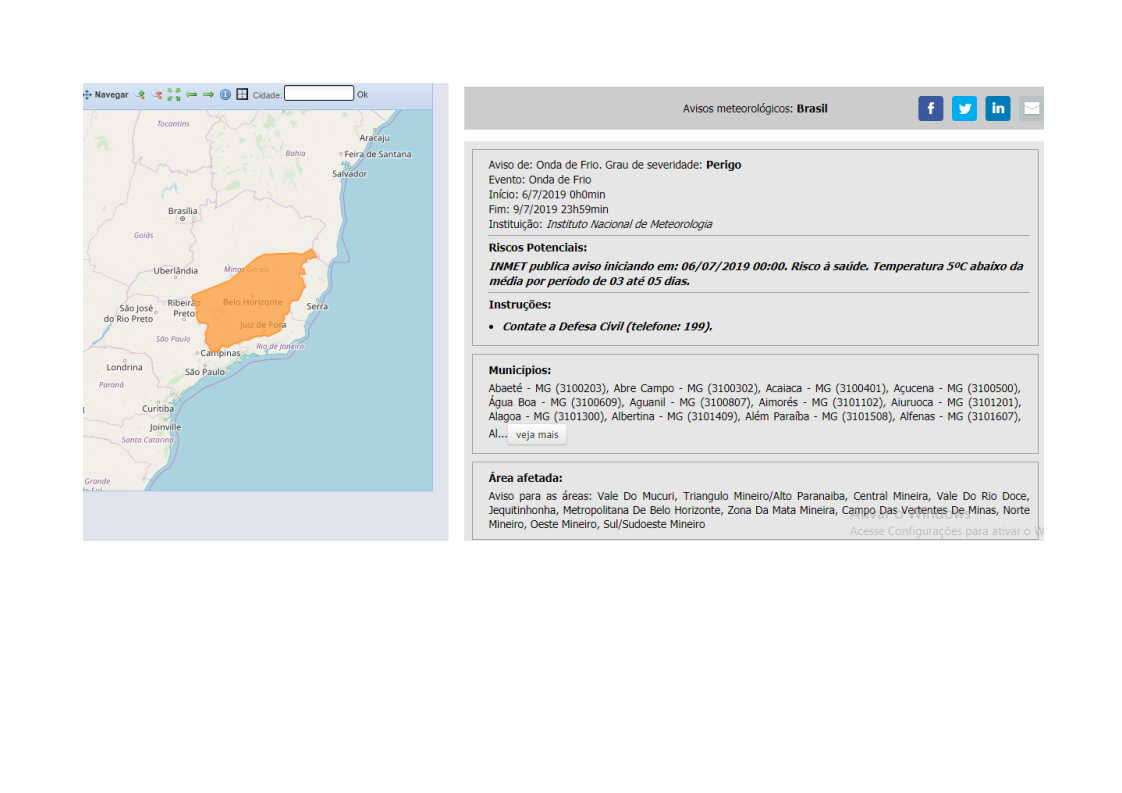Click the Área afetada heading
Viewport: 1122px width, 793px height.
(x=525, y=478)
